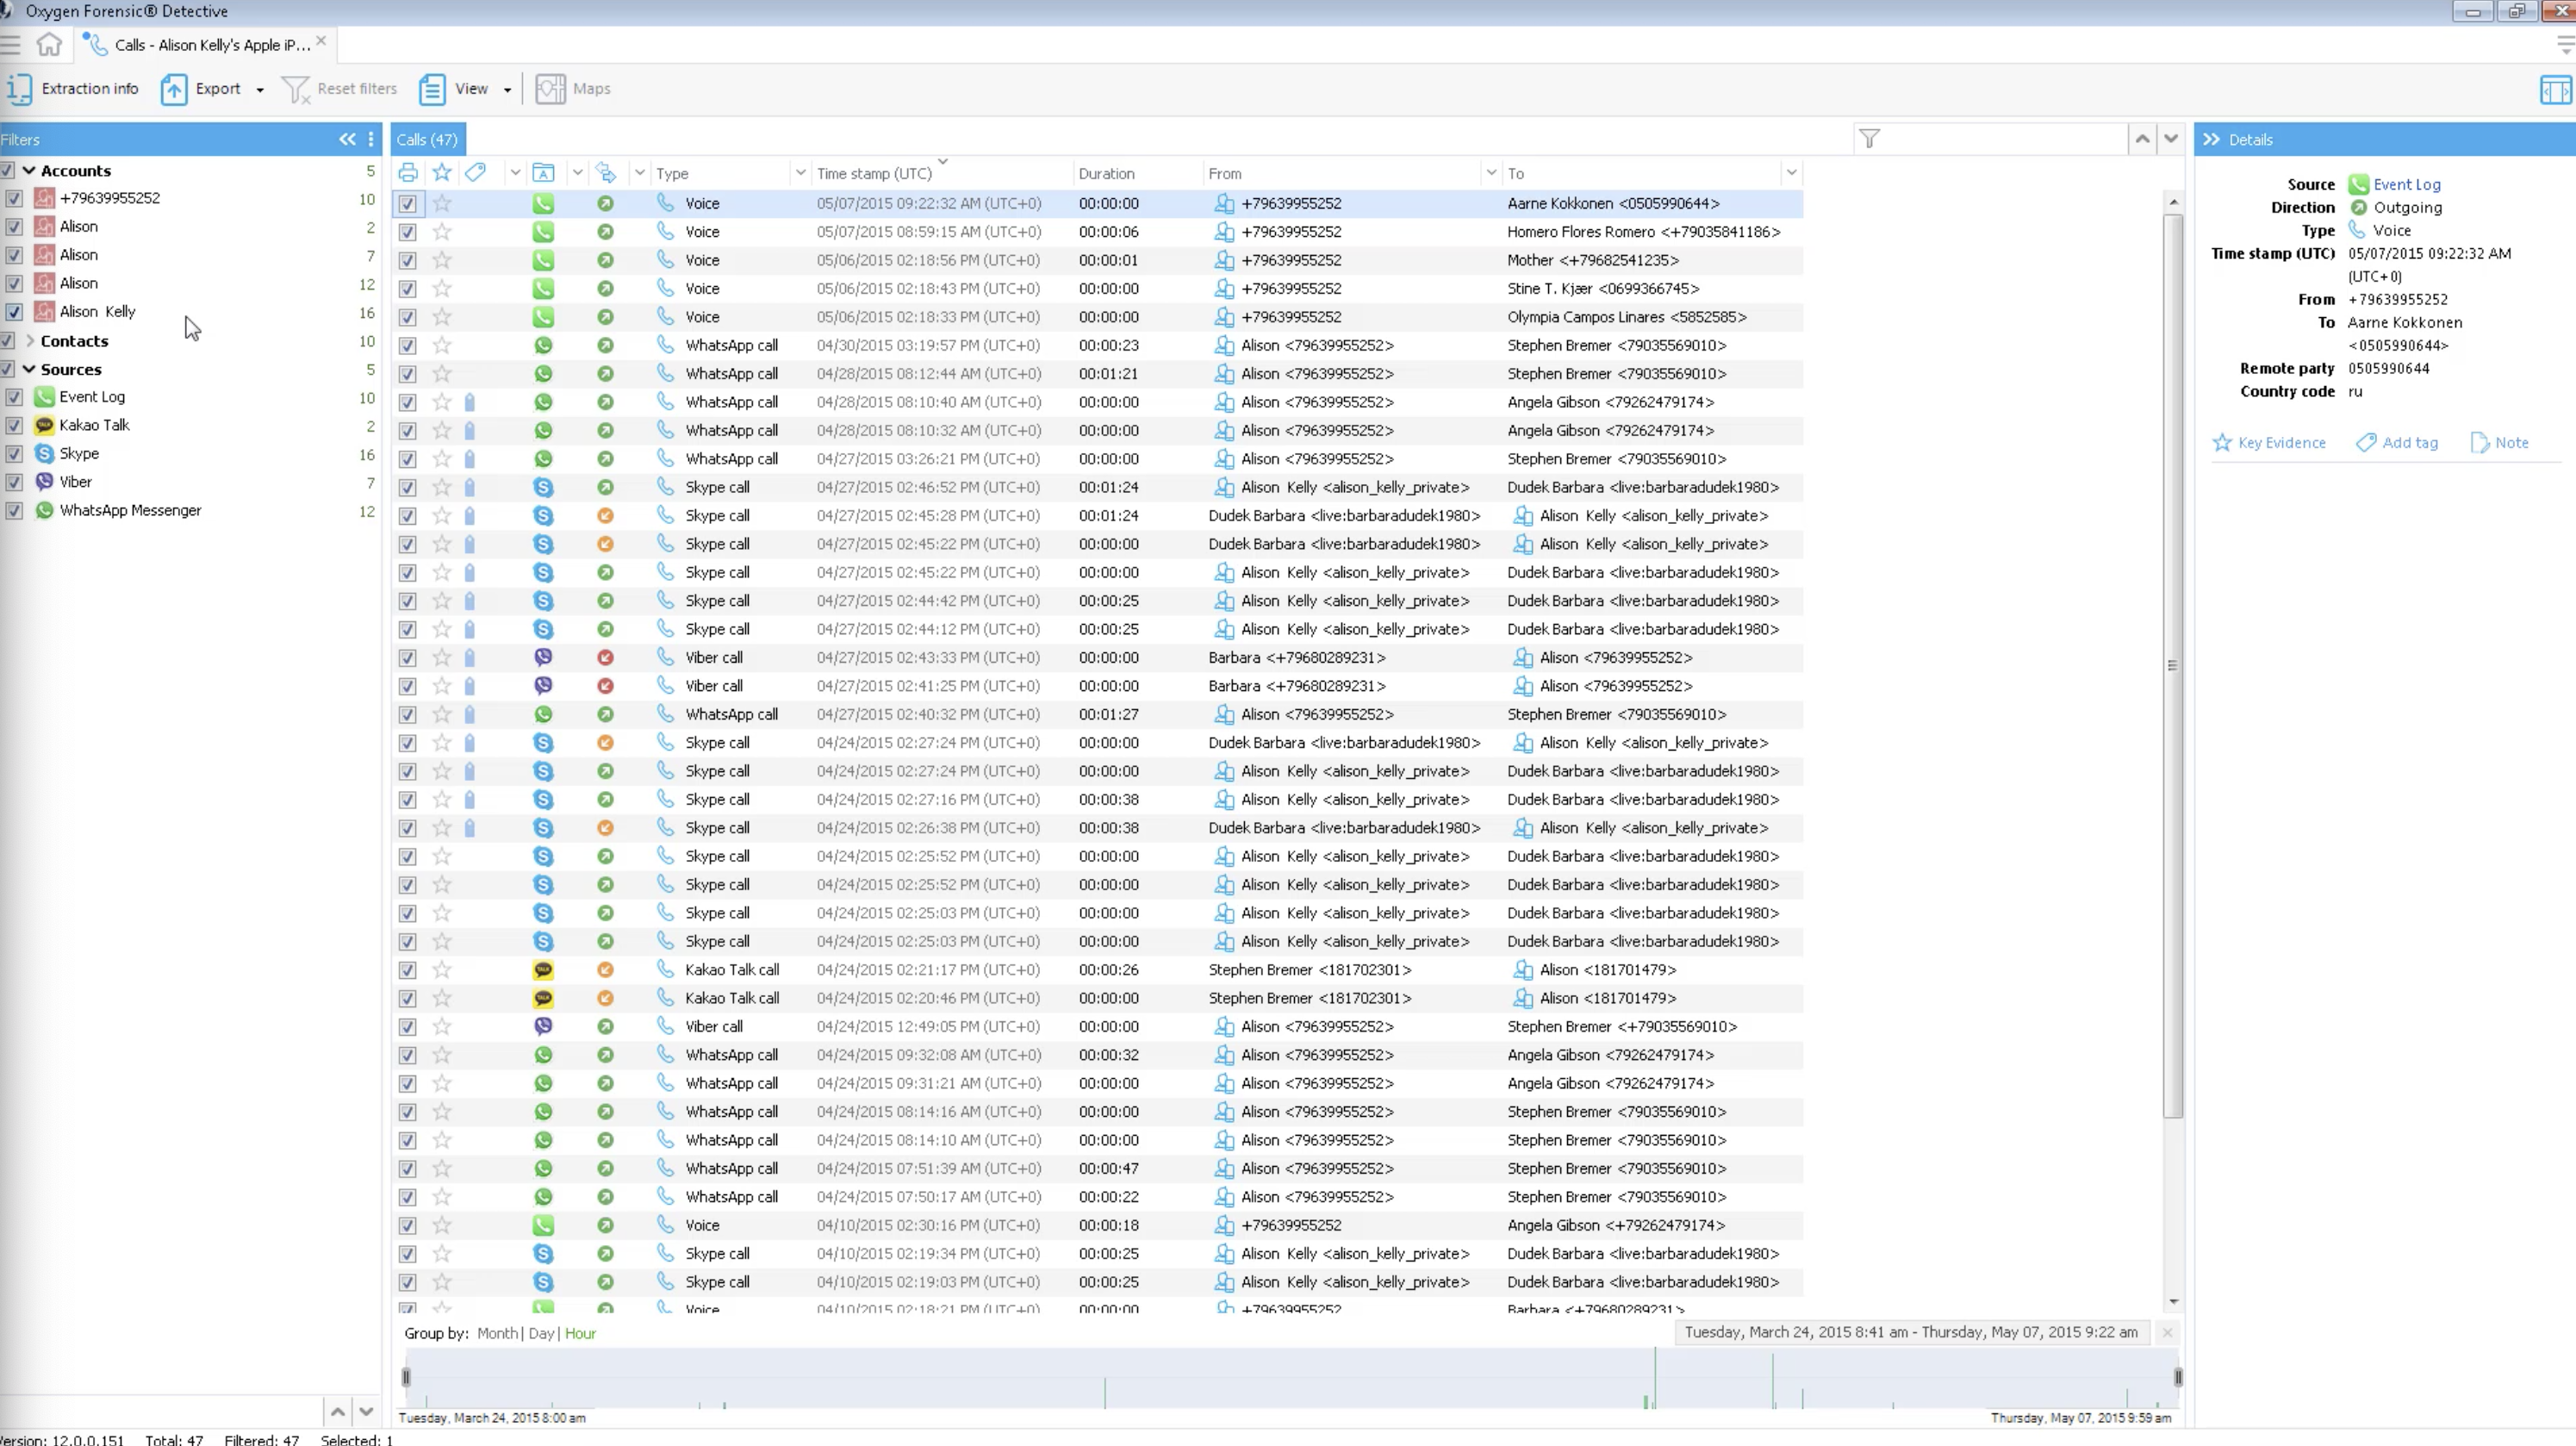This screenshot has height=1446, width=2576.
Task: Click missed call icon on 02:43:33 PM Viber row
Action: point(605,658)
